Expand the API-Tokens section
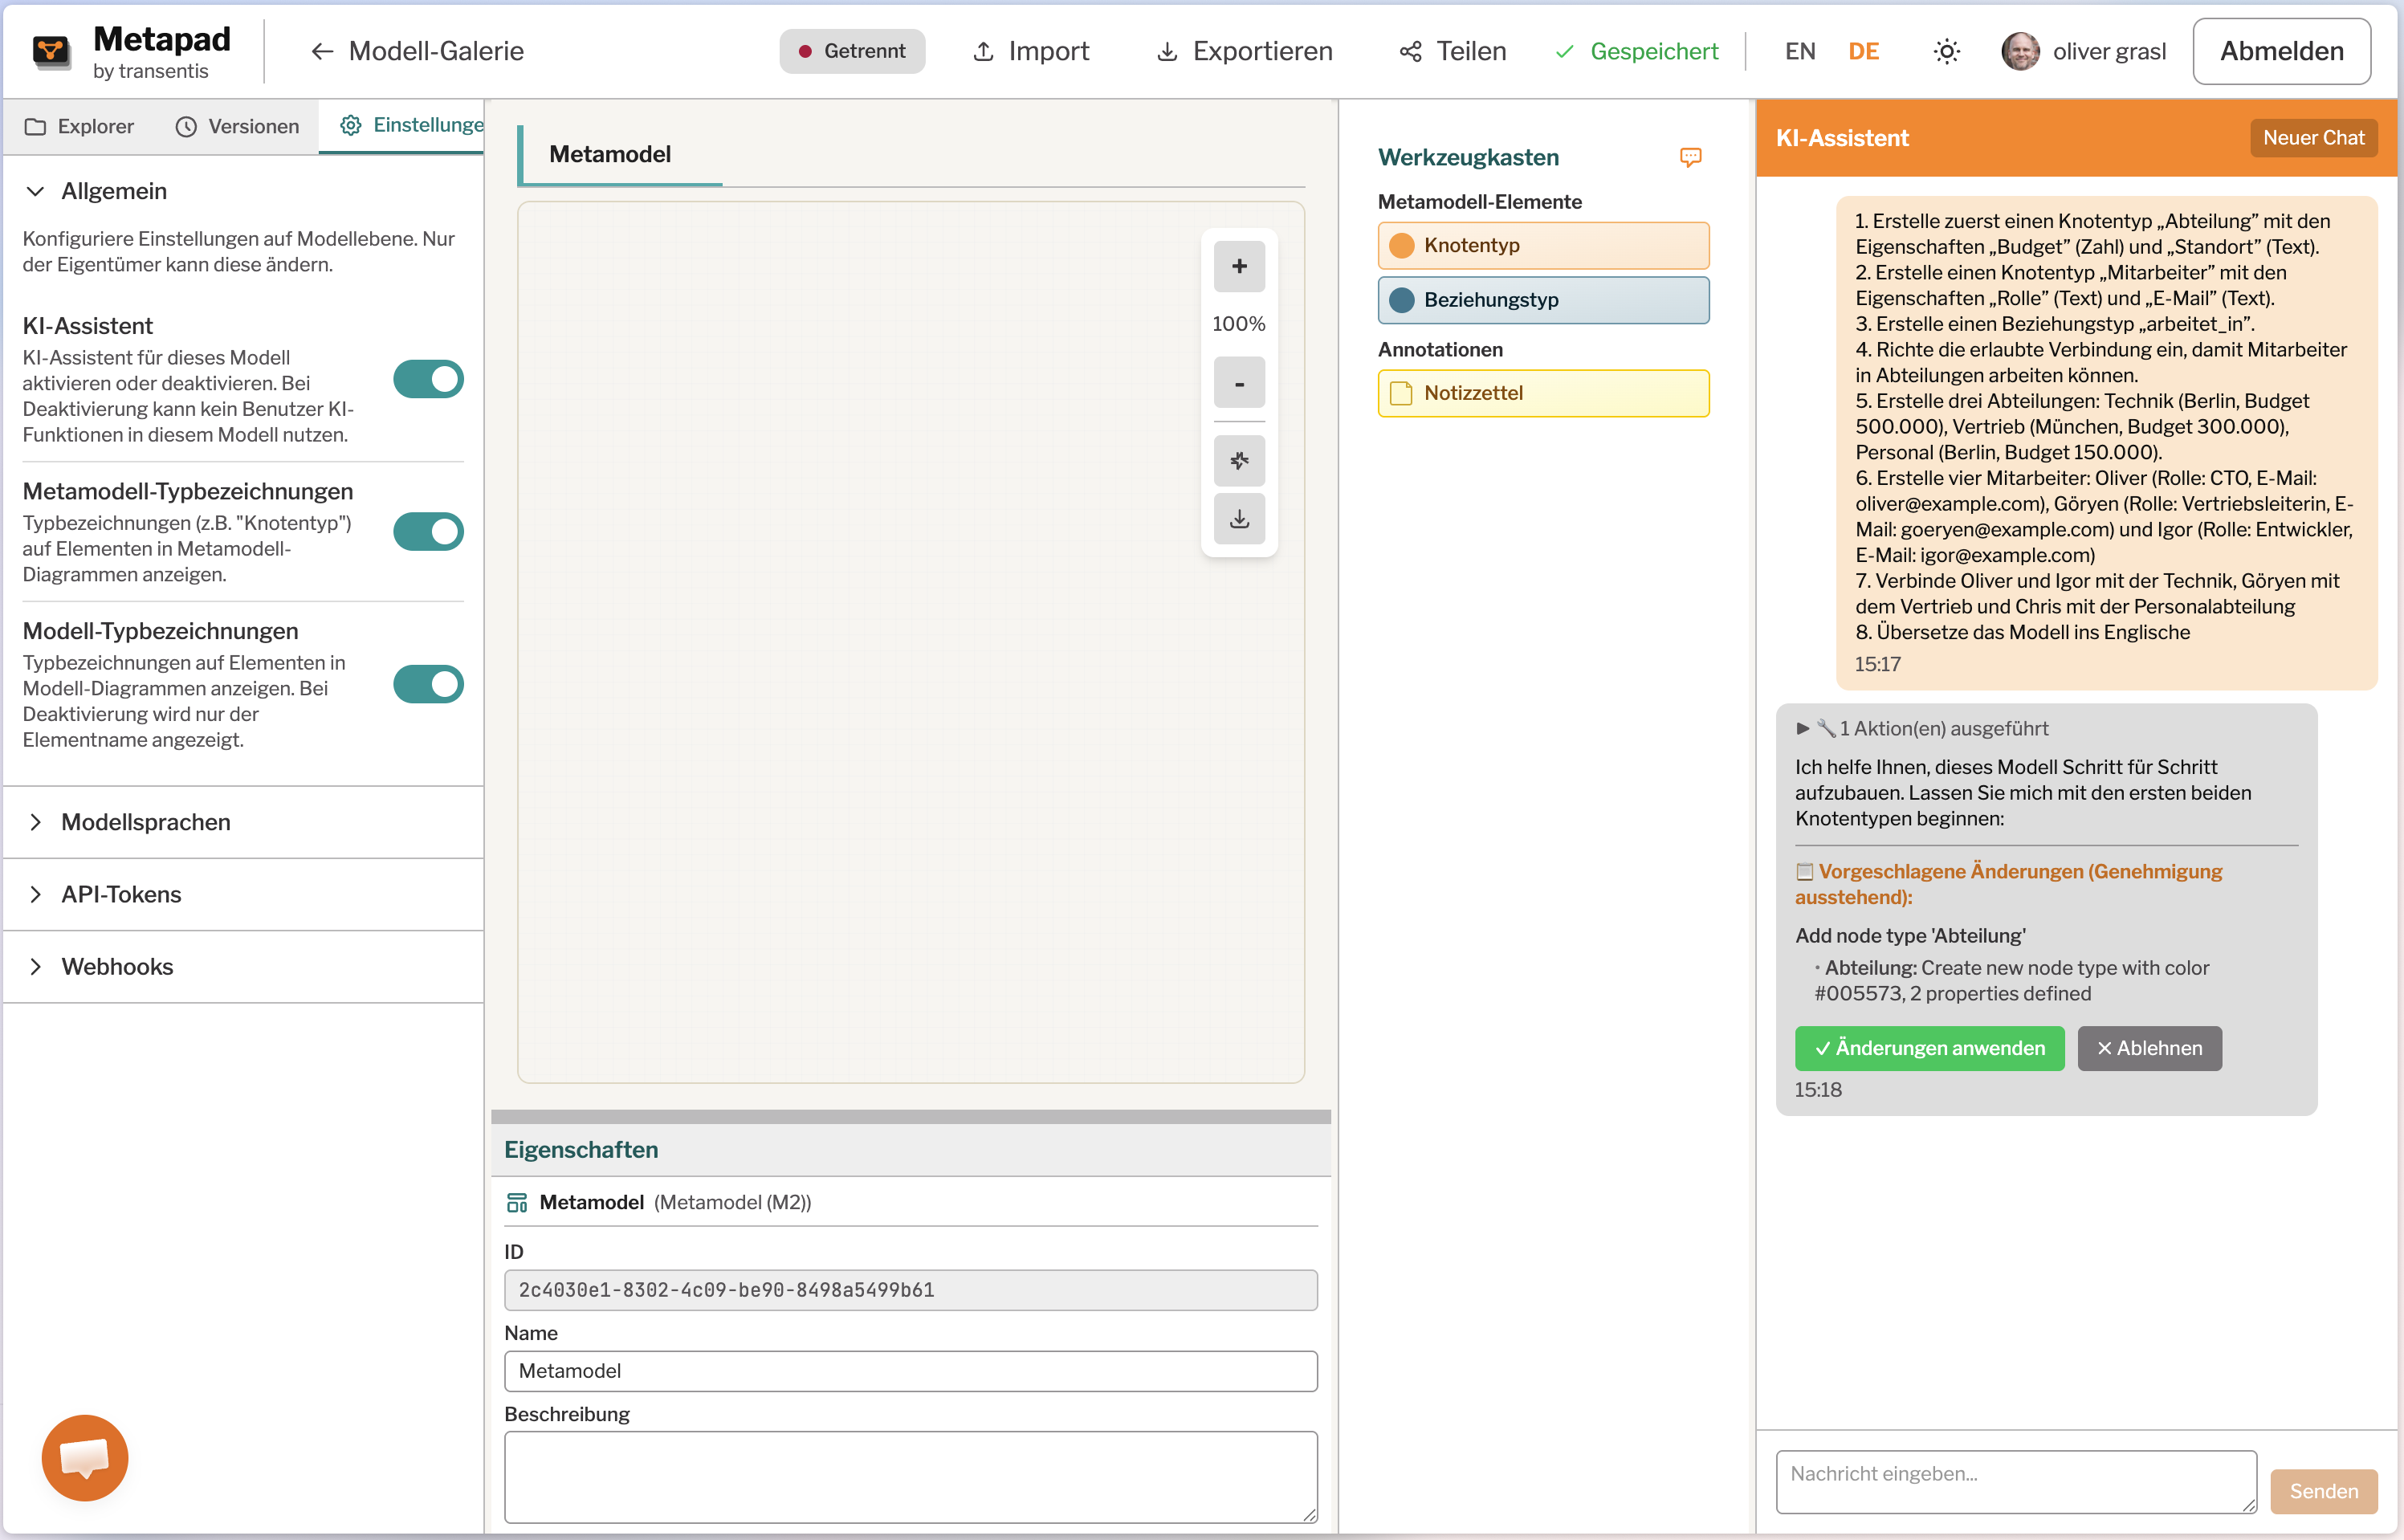 pos(120,894)
